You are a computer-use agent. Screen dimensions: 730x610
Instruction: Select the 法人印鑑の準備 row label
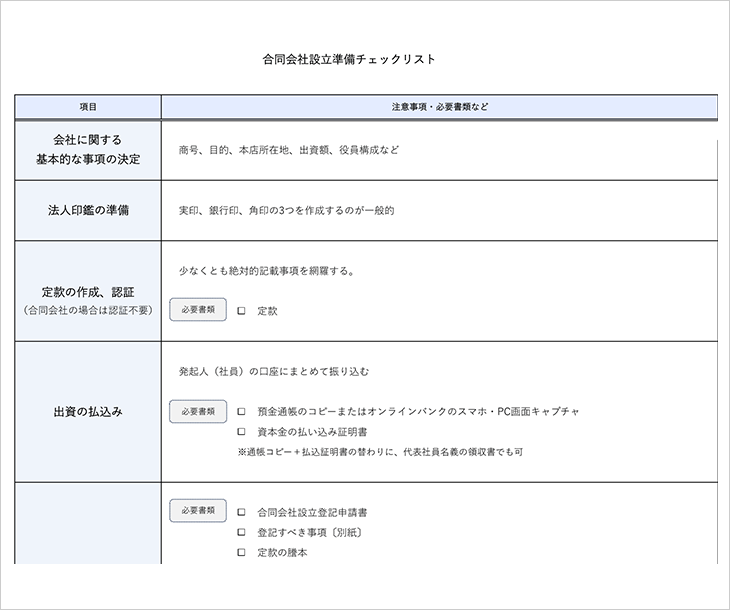88,211
